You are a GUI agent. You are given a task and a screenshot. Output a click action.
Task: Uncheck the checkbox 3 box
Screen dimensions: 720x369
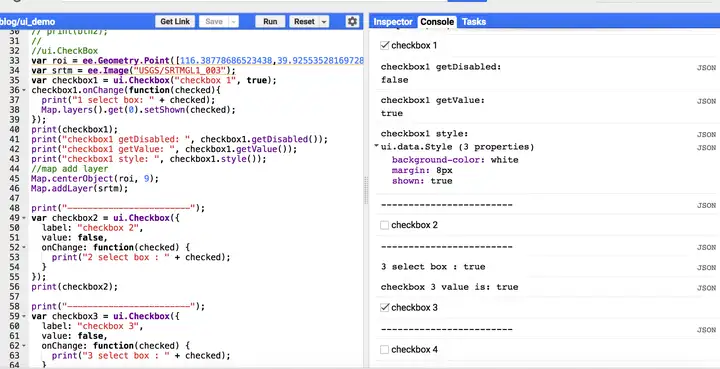(x=385, y=308)
